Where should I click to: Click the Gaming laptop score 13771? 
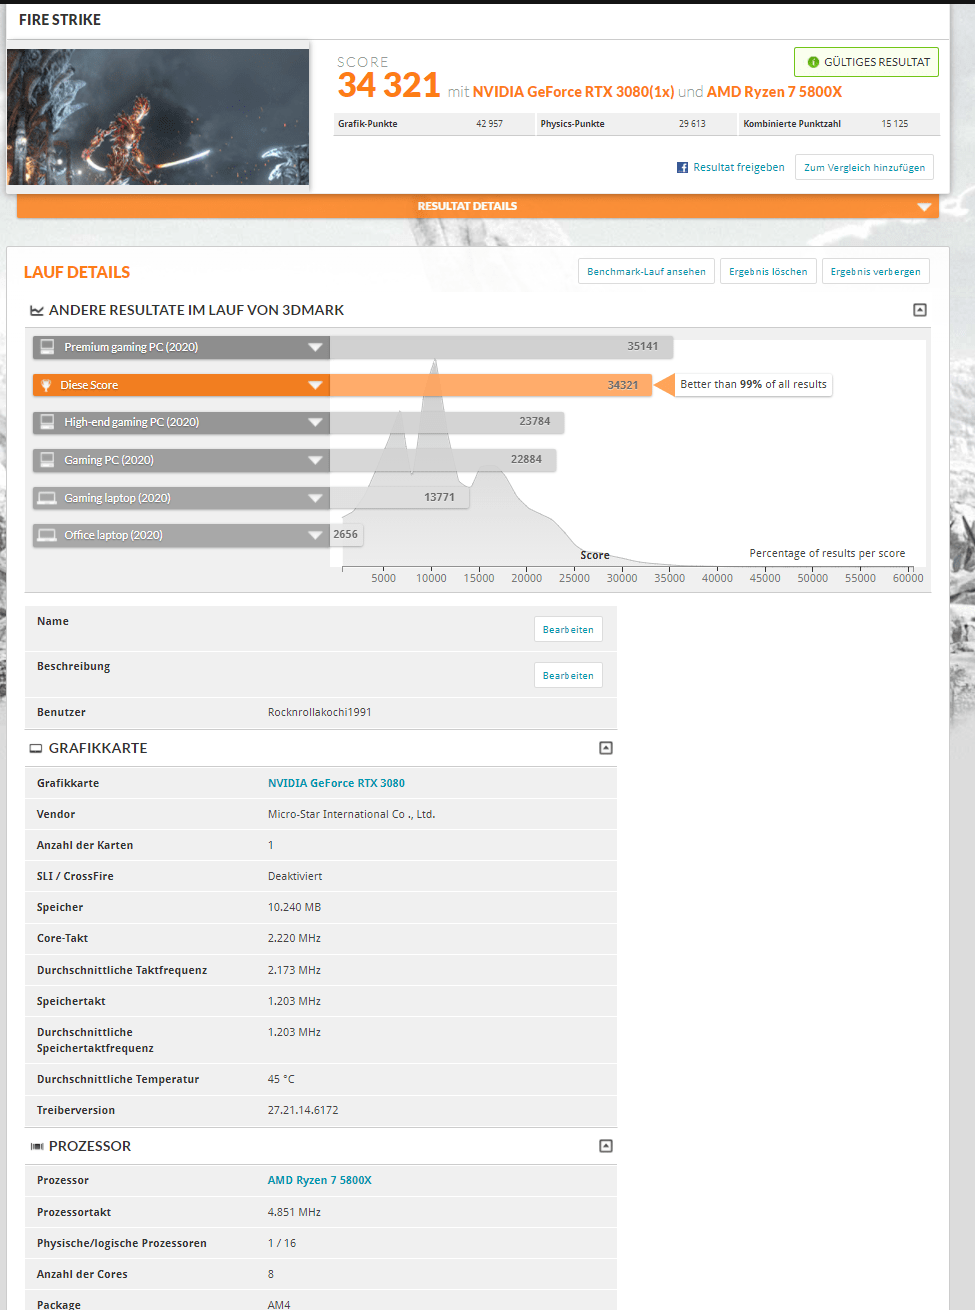point(439,498)
